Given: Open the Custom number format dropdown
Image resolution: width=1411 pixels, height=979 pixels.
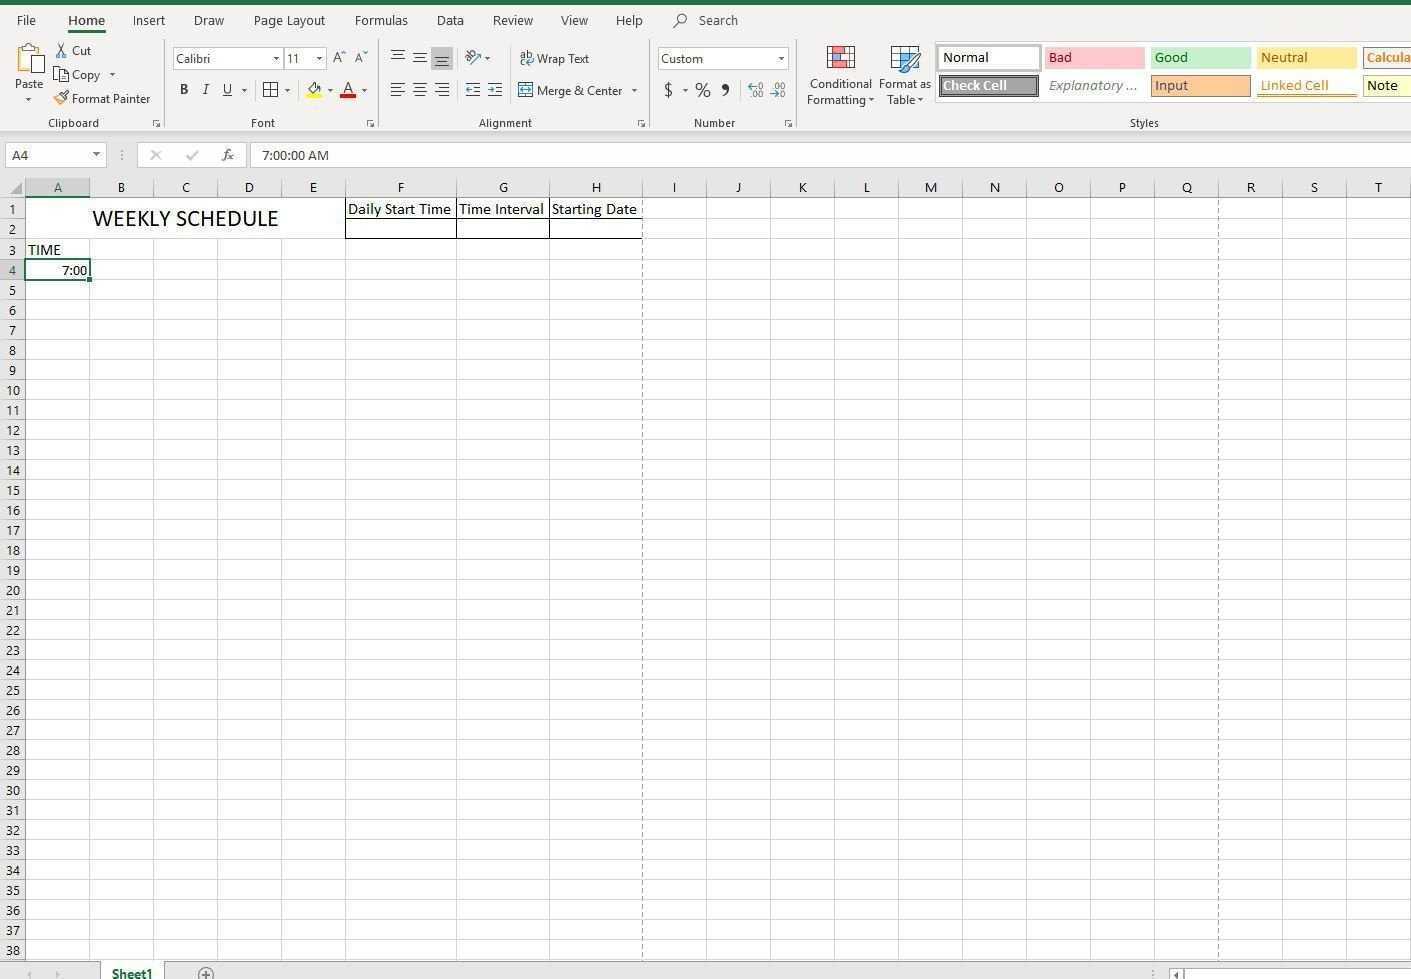Looking at the screenshot, I should coord(781,58).
